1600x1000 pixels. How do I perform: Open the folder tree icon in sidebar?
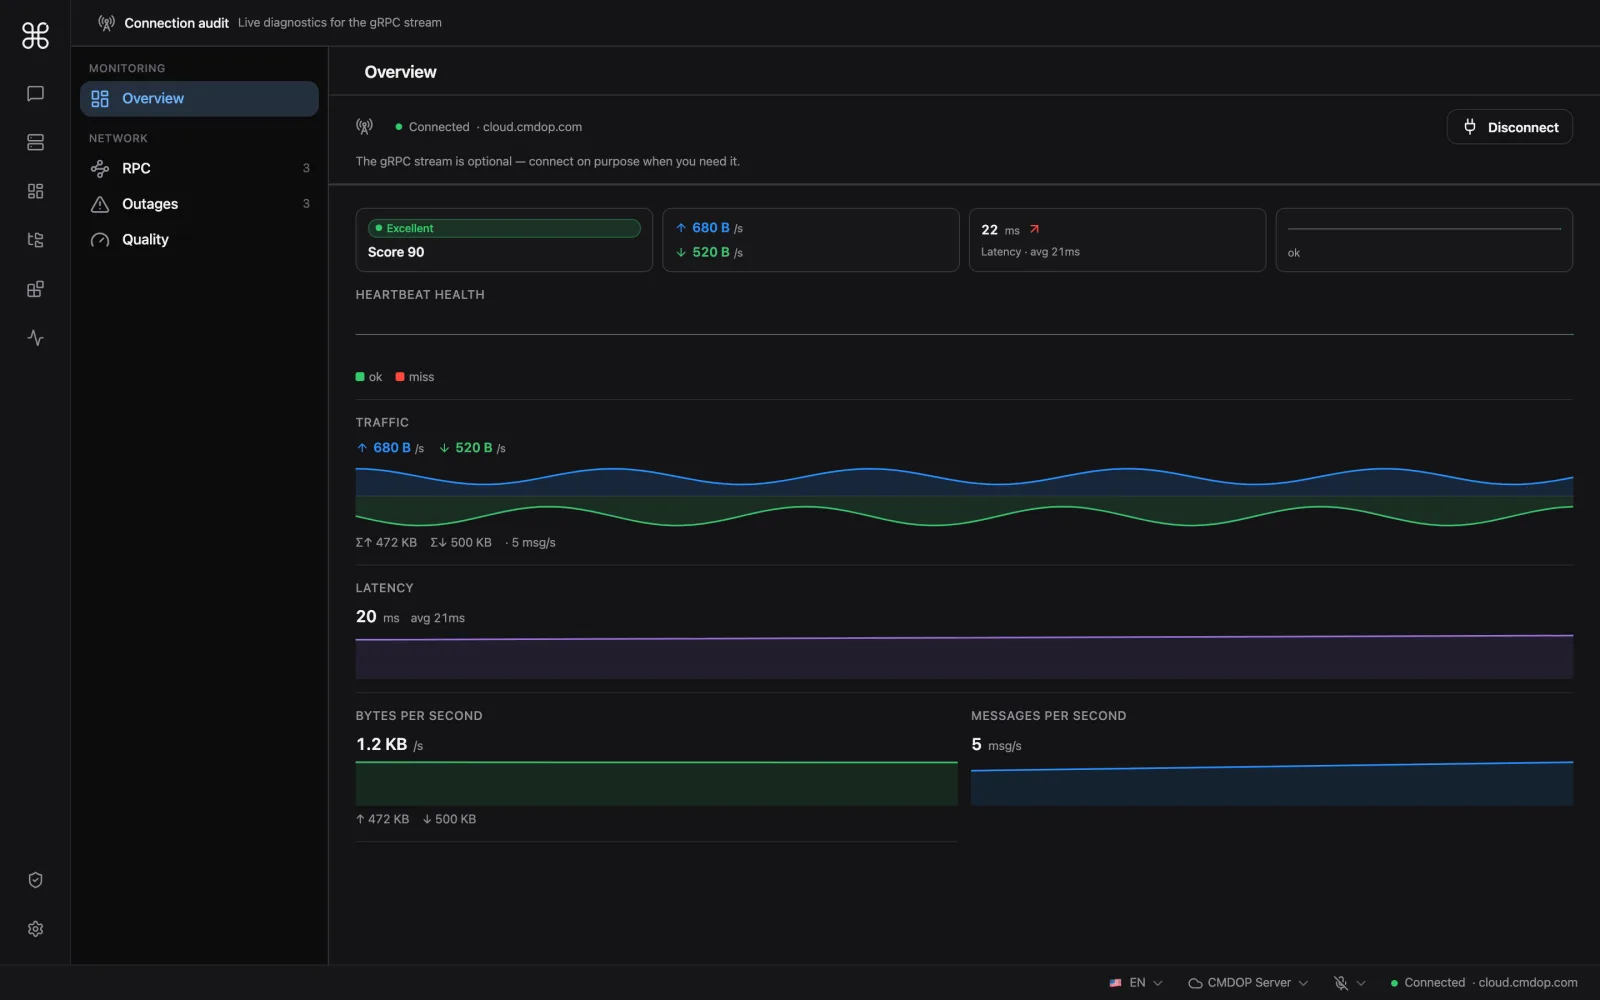pos(35,240)
